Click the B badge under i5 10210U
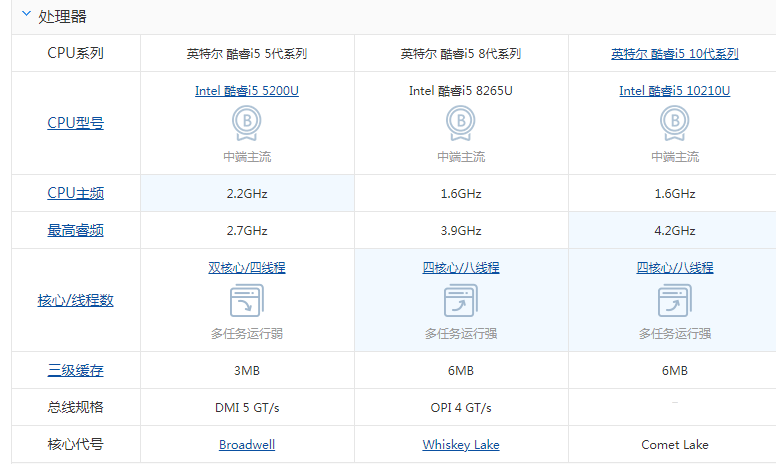 [675, 124]
